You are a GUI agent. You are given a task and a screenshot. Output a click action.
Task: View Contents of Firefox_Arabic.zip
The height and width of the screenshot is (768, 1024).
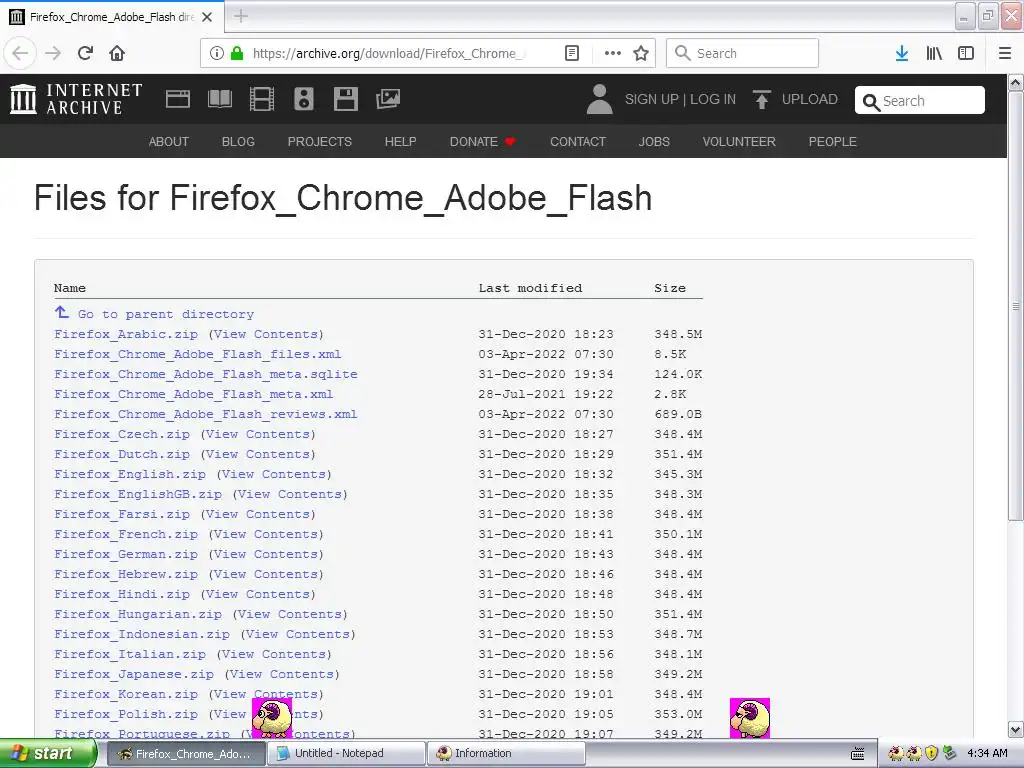coord(266,334)
